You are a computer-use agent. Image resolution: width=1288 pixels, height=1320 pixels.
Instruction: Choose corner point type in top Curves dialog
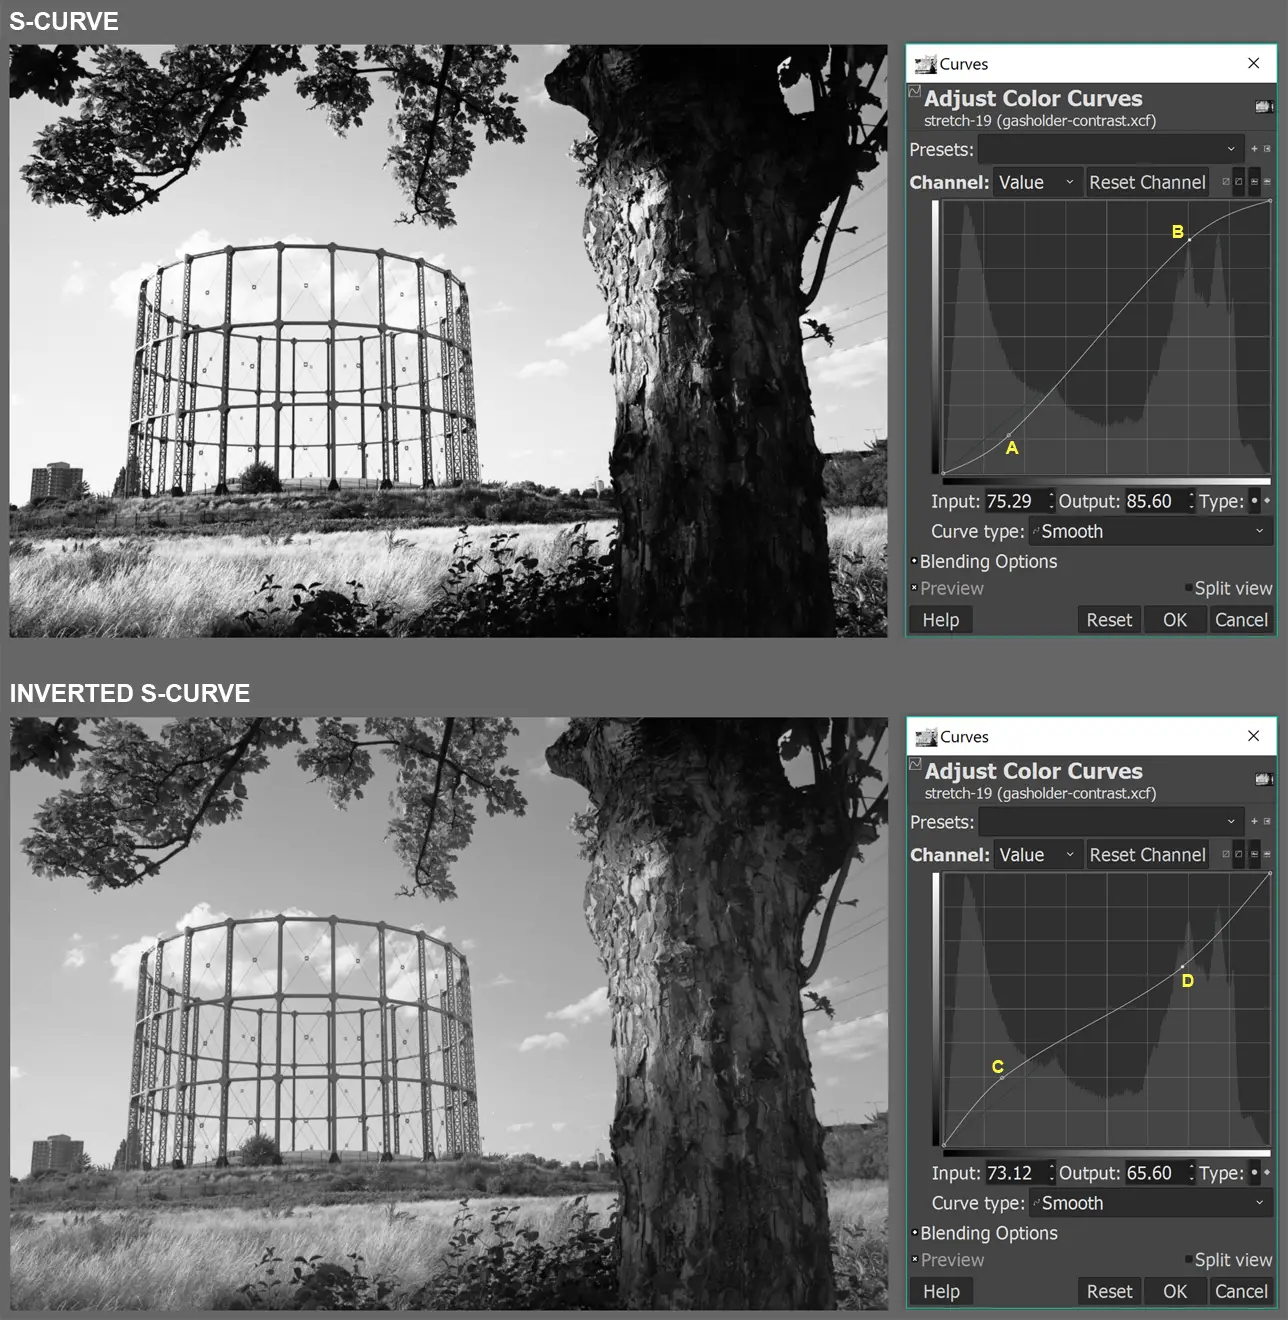click(x=1267, y=501)
